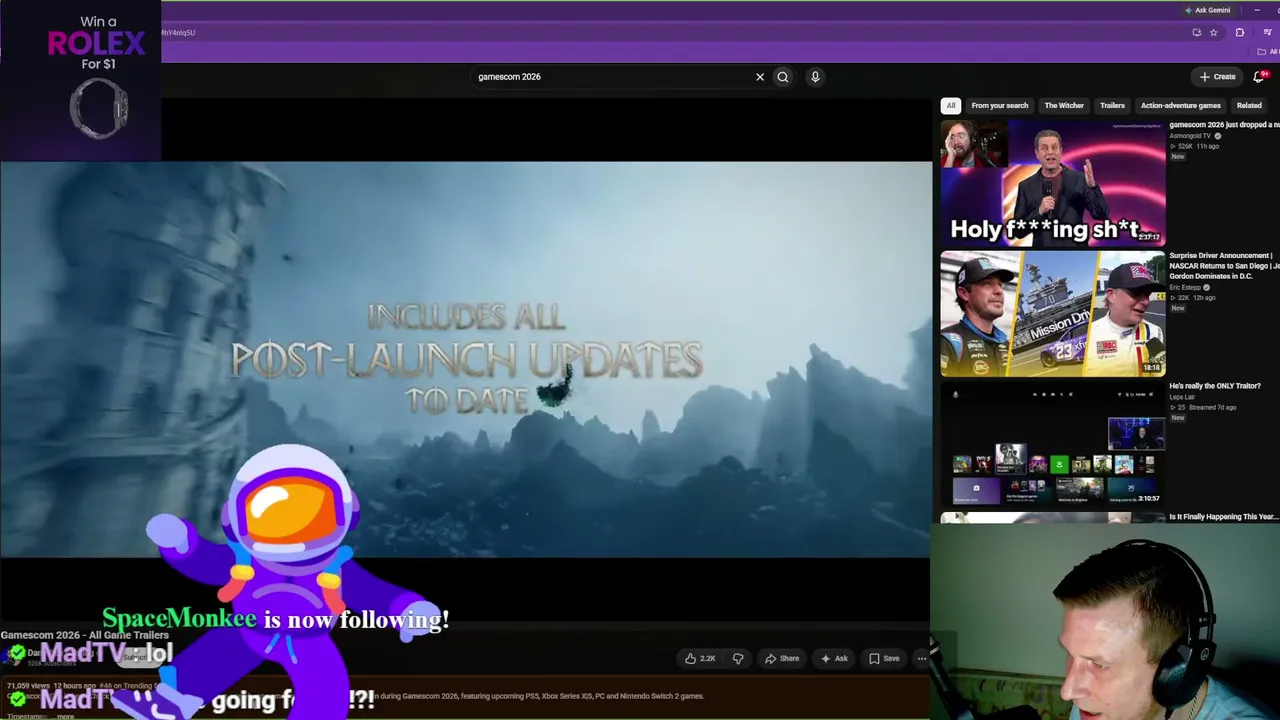Image resolution: width=1280 pixels, height=720 pixels.
Task: Open YouTube notifications bell
Action: click(x=1259, y=76)
